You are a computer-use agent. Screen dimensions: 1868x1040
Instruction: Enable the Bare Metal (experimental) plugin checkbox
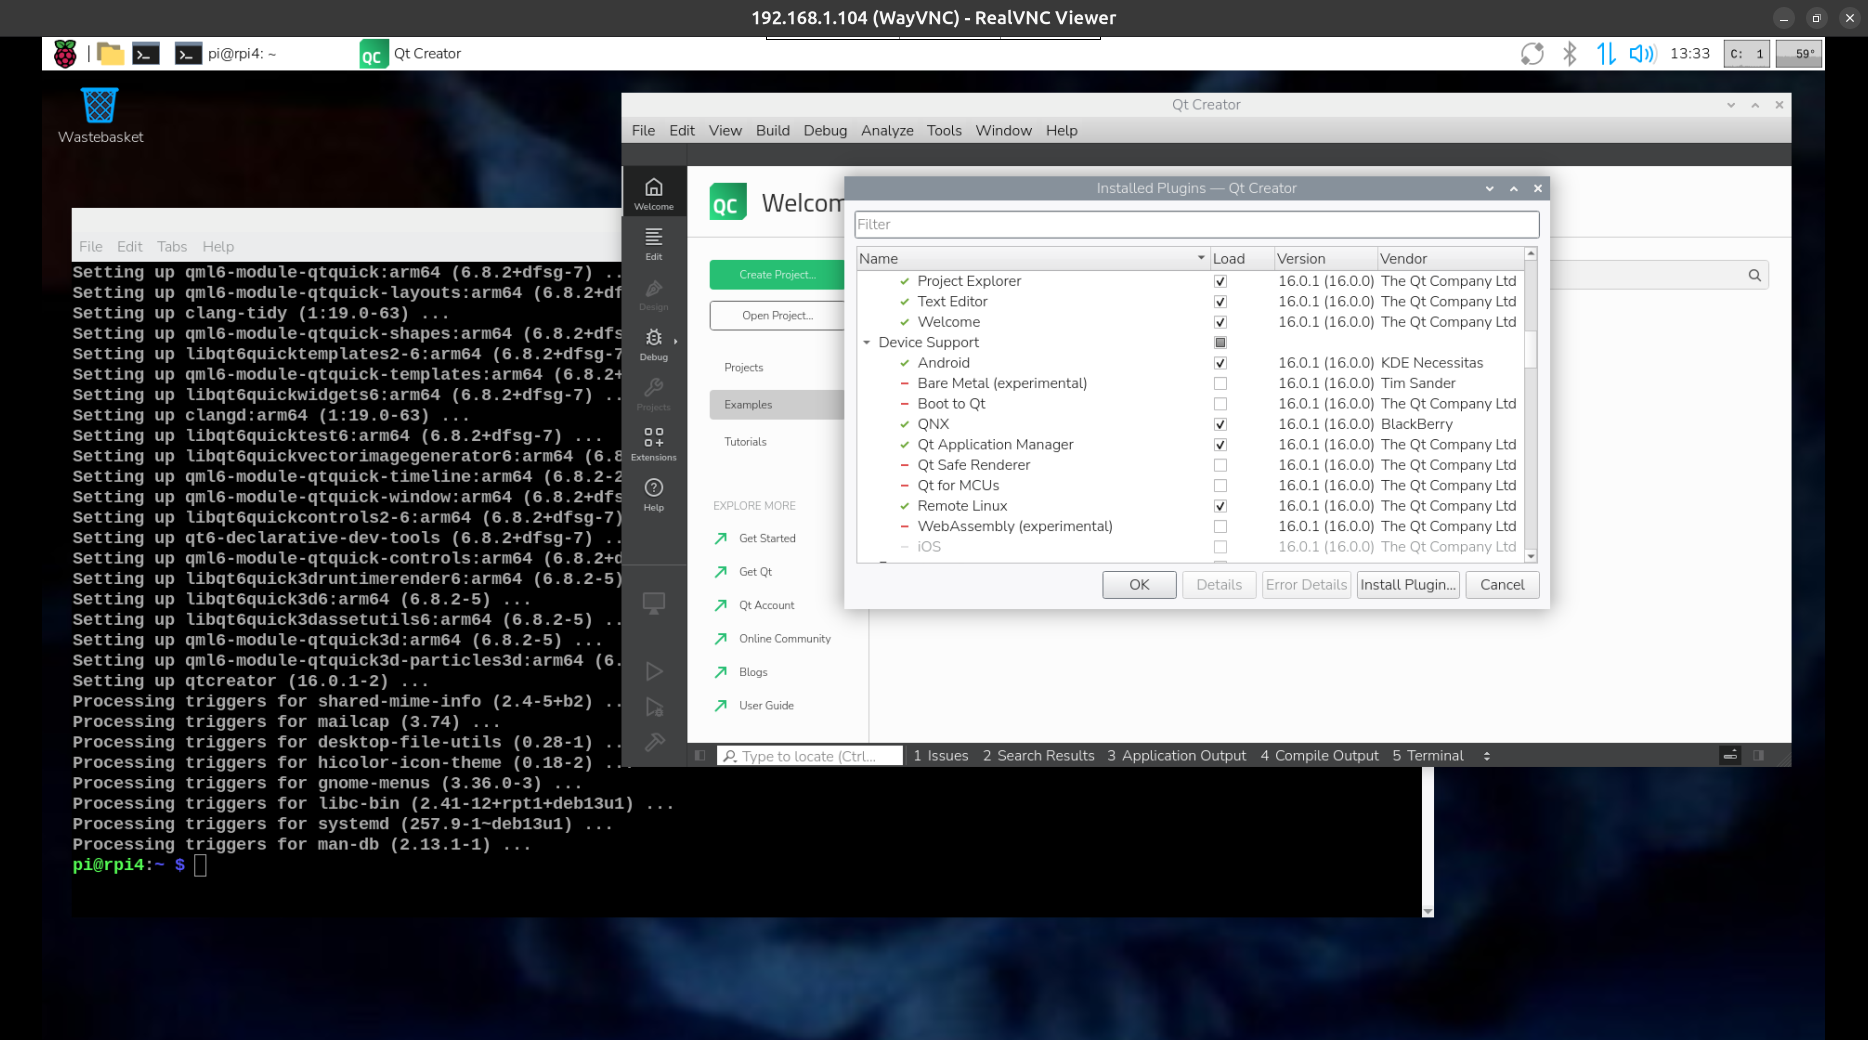[1220, 383]
